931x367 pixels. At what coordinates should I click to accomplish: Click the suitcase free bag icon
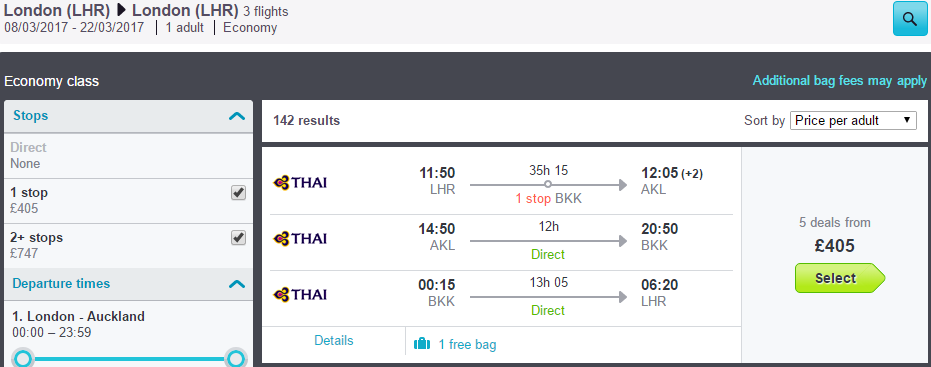(422, 344)
